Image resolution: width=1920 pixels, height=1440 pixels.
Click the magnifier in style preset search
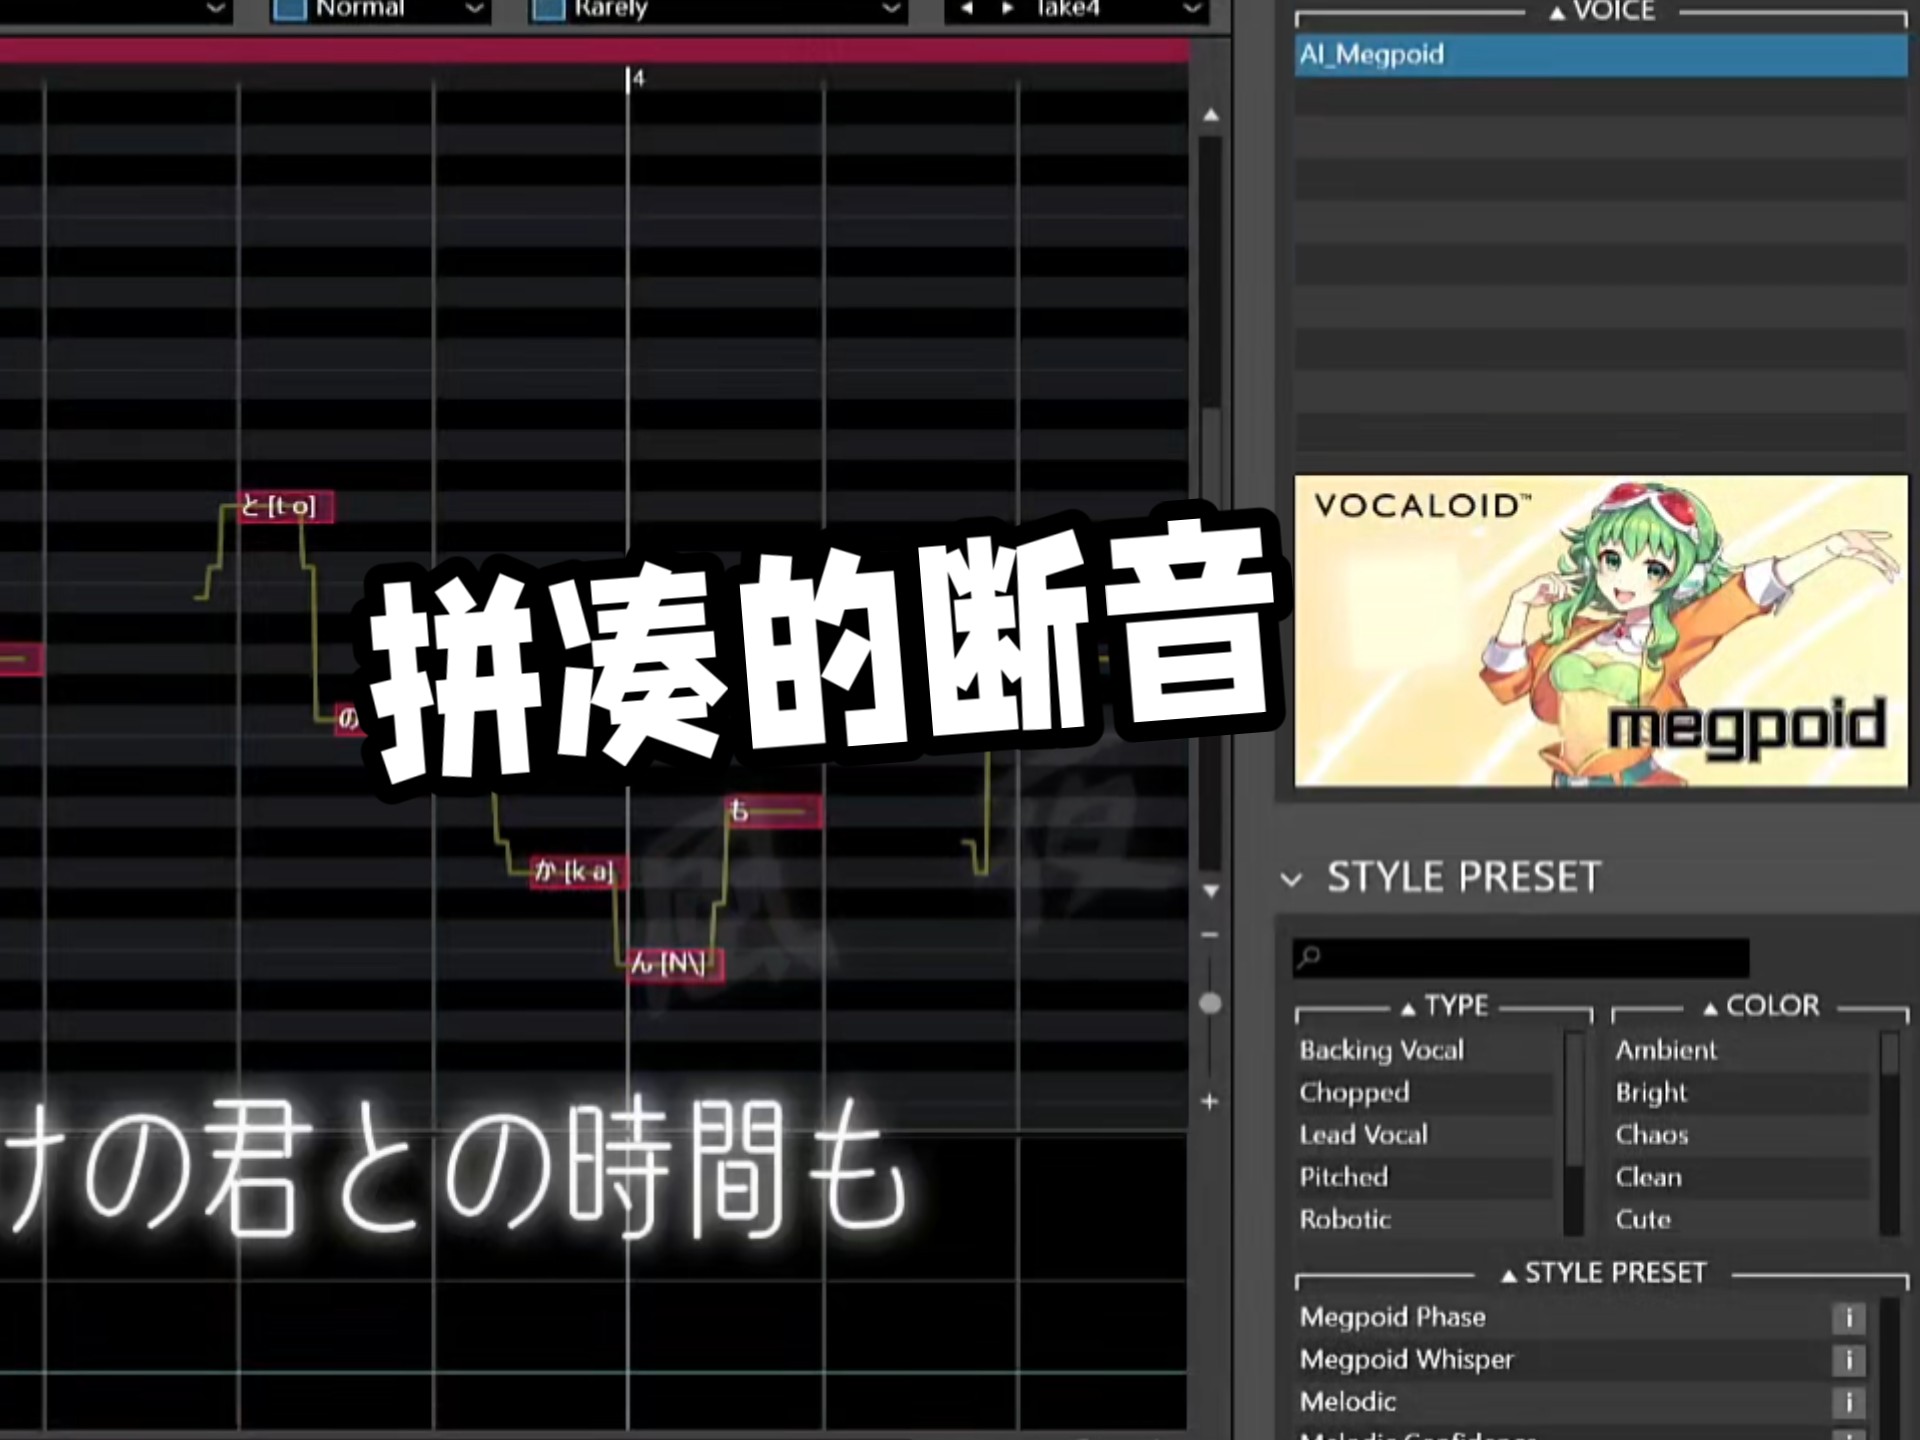click(1309, 958)
